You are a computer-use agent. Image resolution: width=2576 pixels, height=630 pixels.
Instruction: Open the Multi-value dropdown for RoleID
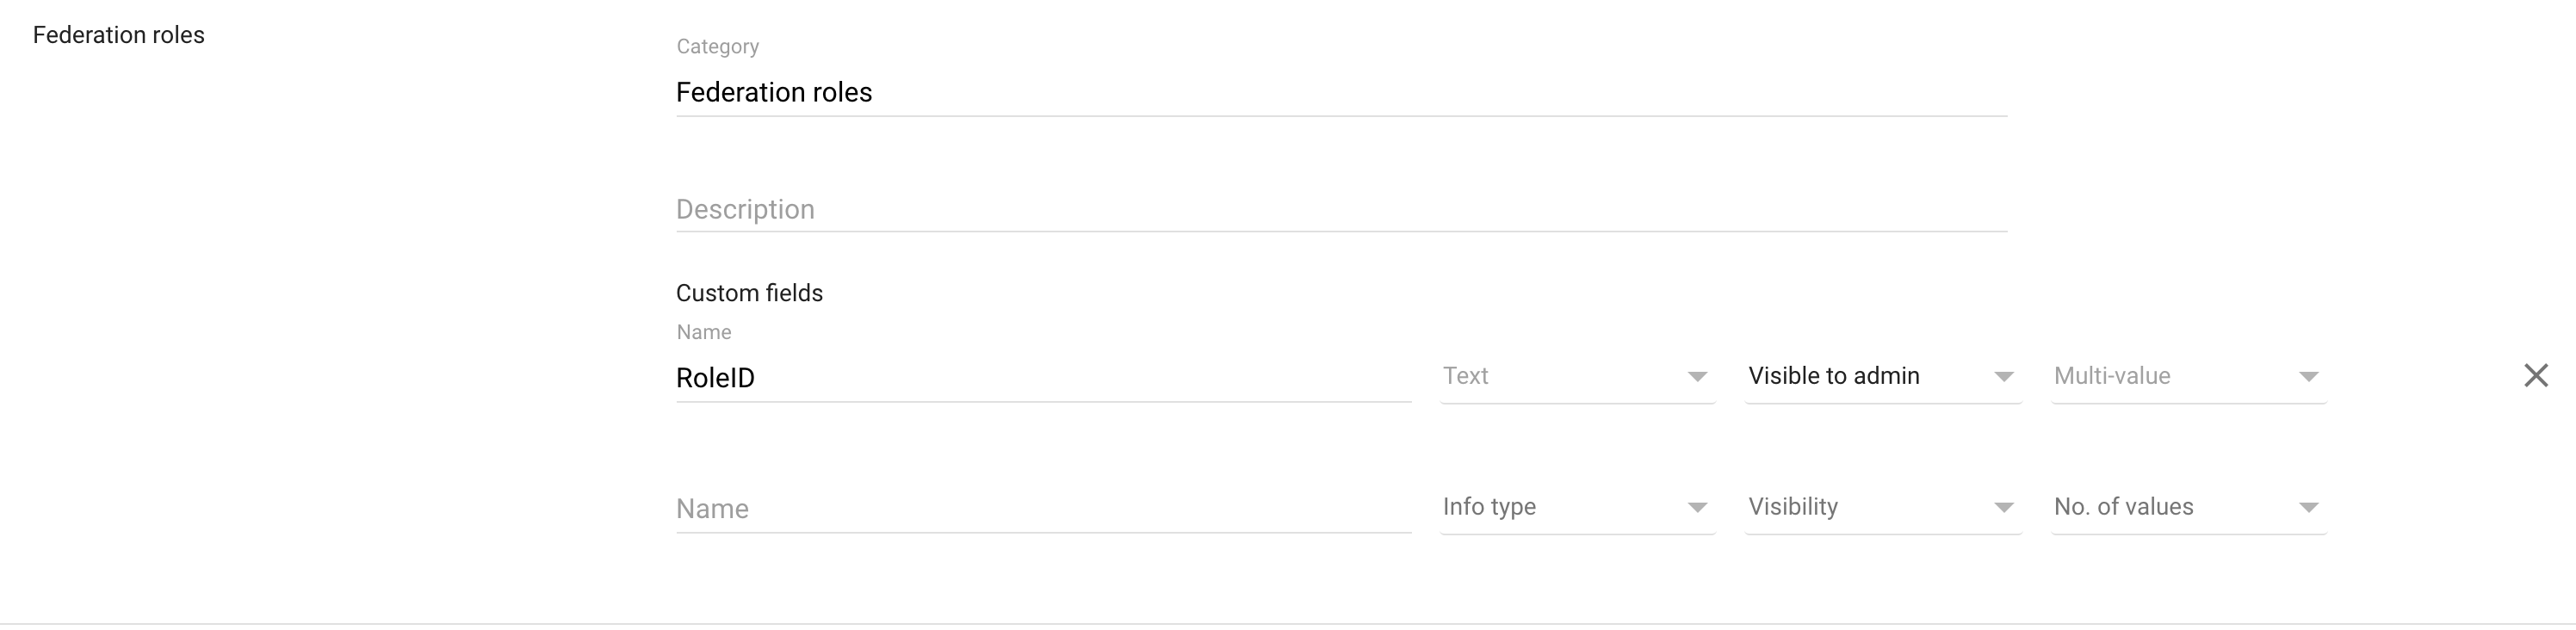(x=2186, y=376)
